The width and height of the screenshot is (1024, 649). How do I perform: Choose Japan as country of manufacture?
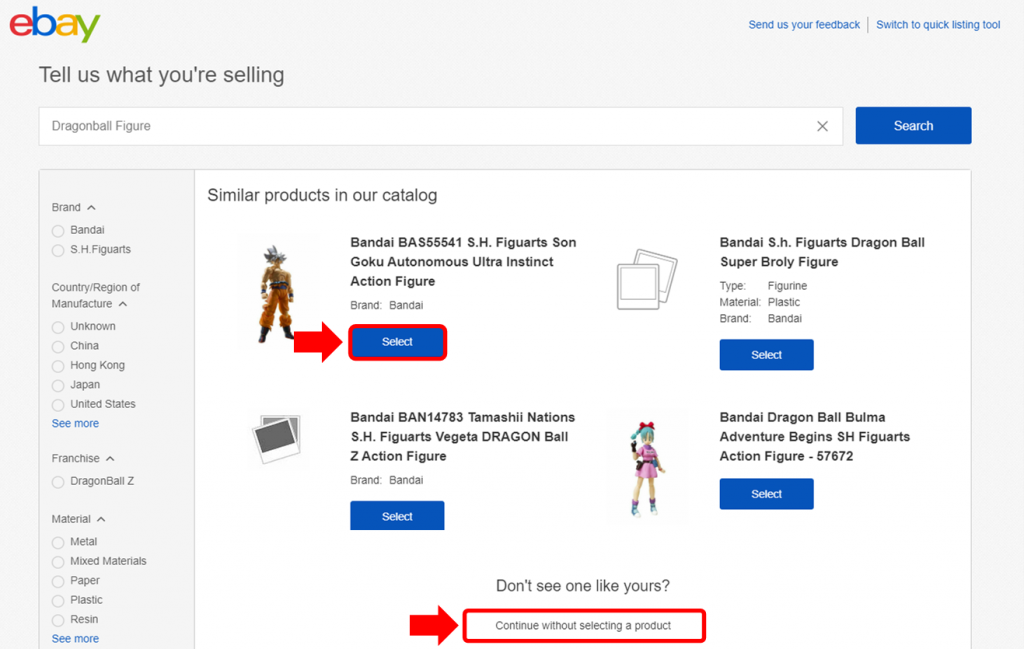coord(58,386)
